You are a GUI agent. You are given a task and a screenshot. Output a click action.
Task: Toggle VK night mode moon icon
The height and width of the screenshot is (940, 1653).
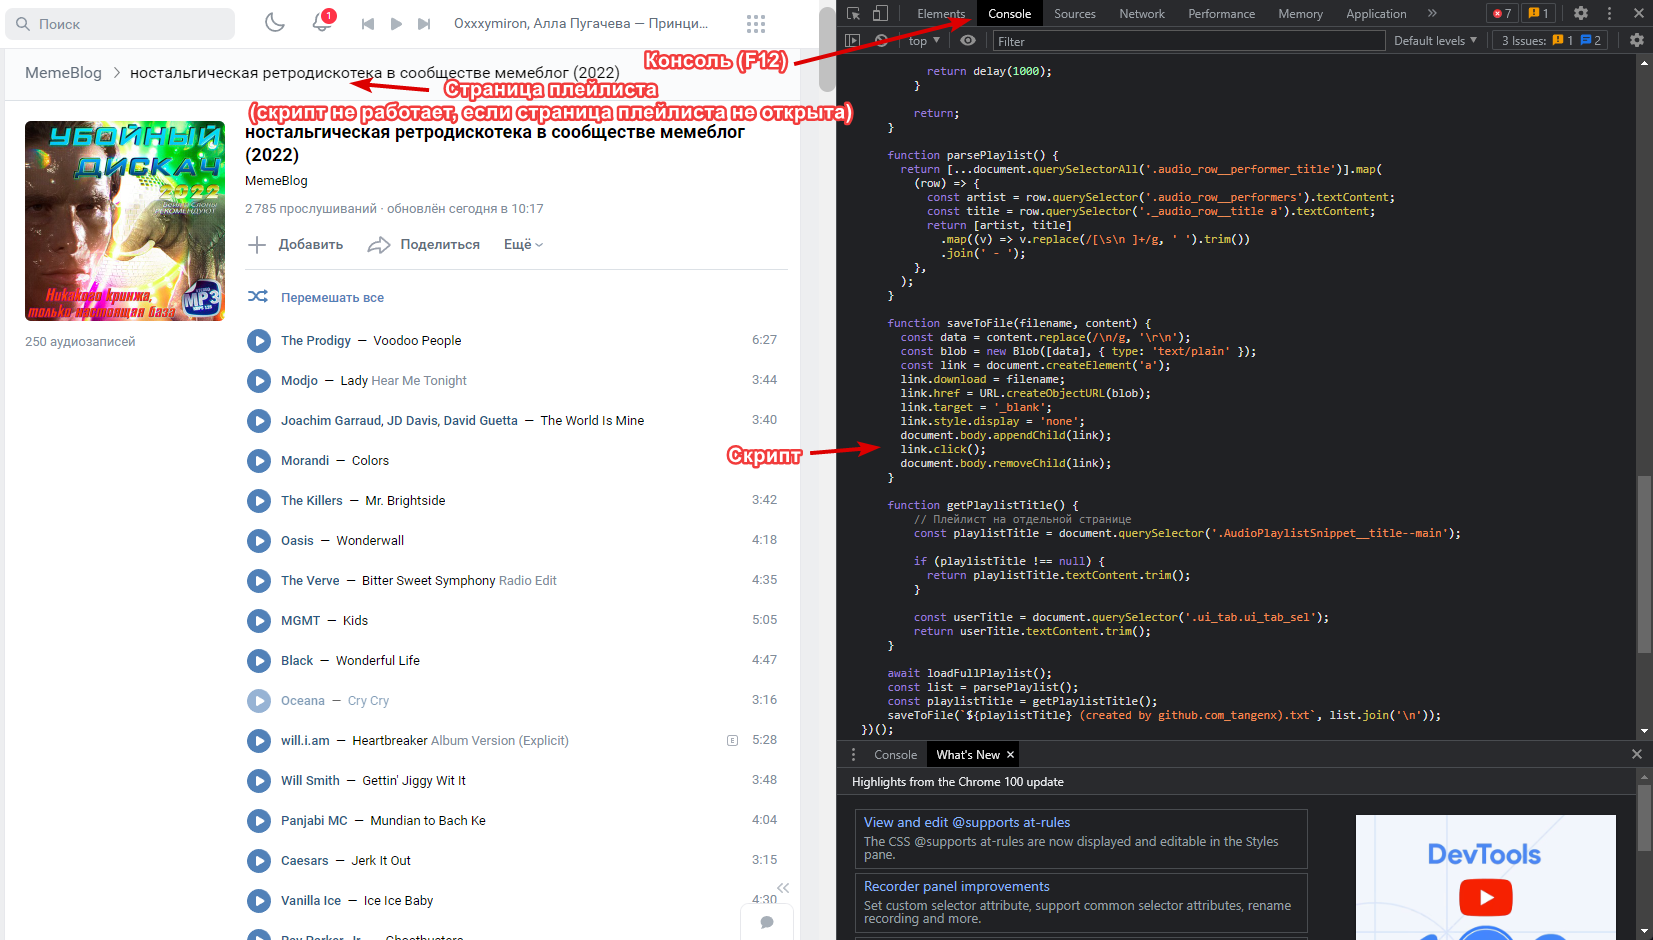coord(275,22)
